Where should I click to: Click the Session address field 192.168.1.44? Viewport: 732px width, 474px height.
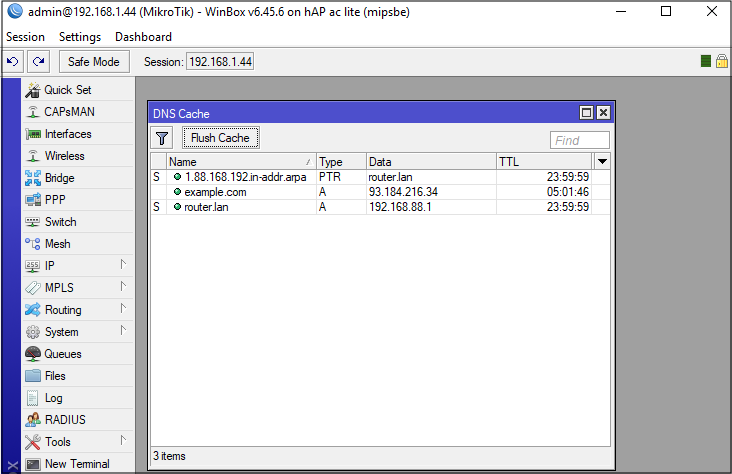click(220, 62)
